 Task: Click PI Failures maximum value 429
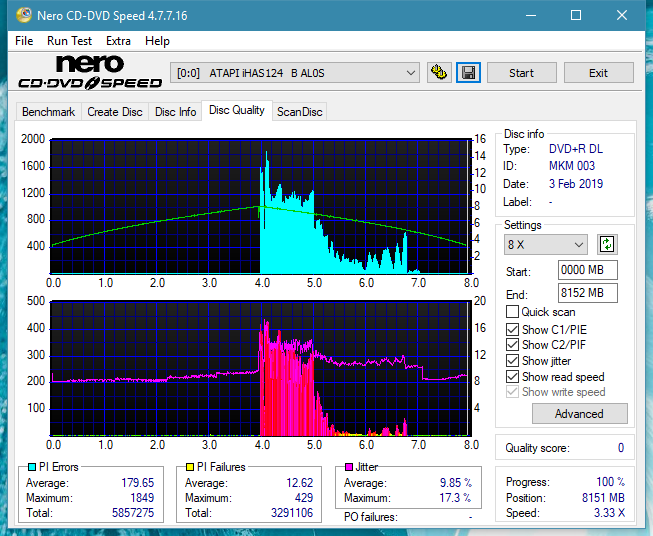304,498
